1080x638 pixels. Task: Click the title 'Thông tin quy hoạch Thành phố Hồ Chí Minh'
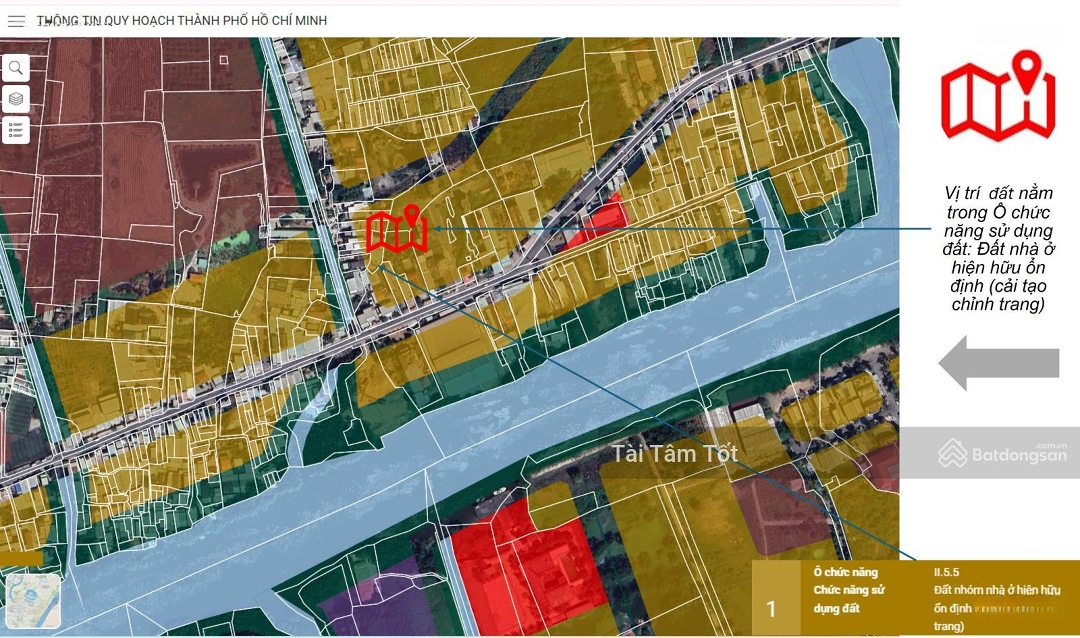click(181, 21)
